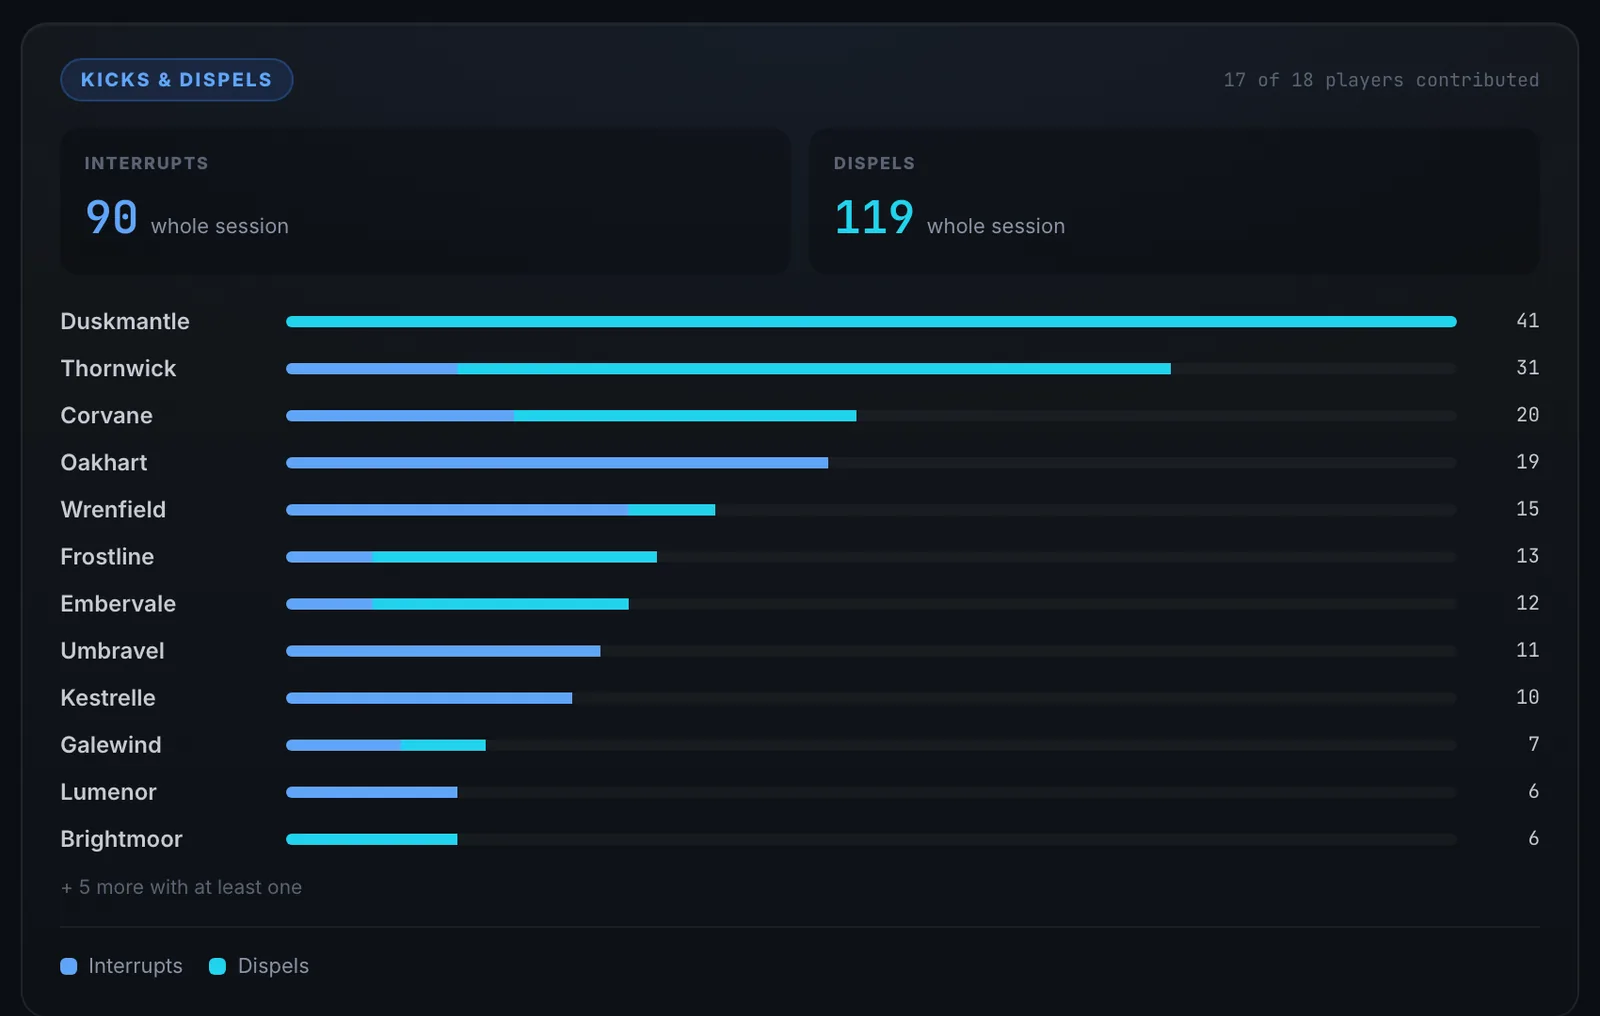Click the Embervale player name

(x=118, y=603)
